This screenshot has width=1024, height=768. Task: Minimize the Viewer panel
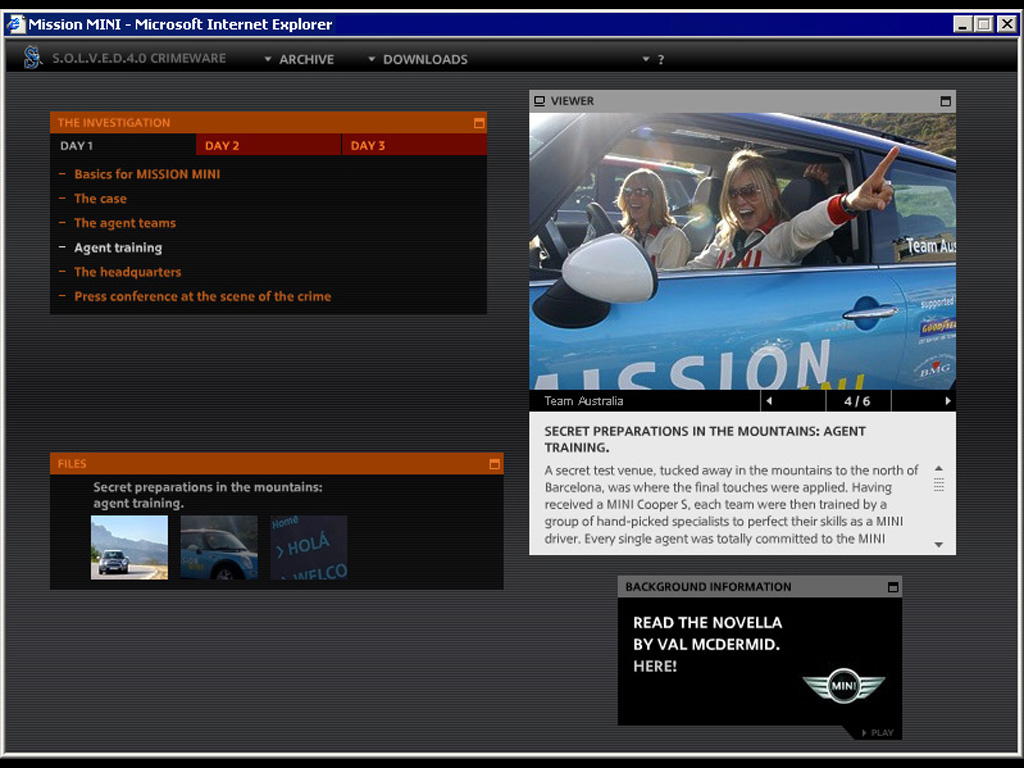(x=945, y=101)
